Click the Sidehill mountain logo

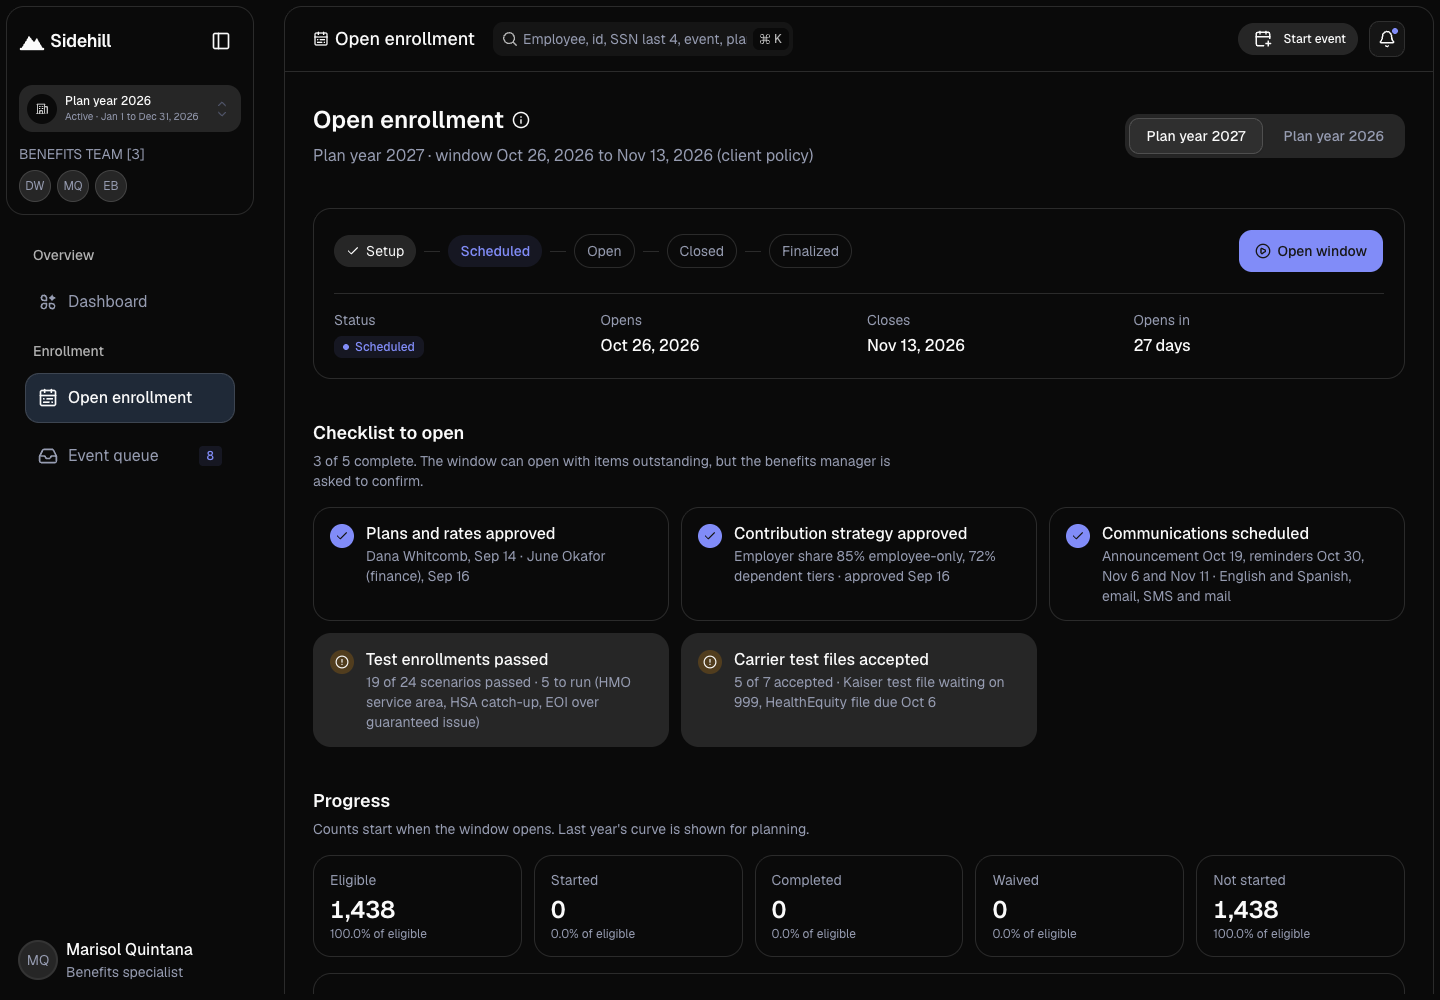point(32,42)
